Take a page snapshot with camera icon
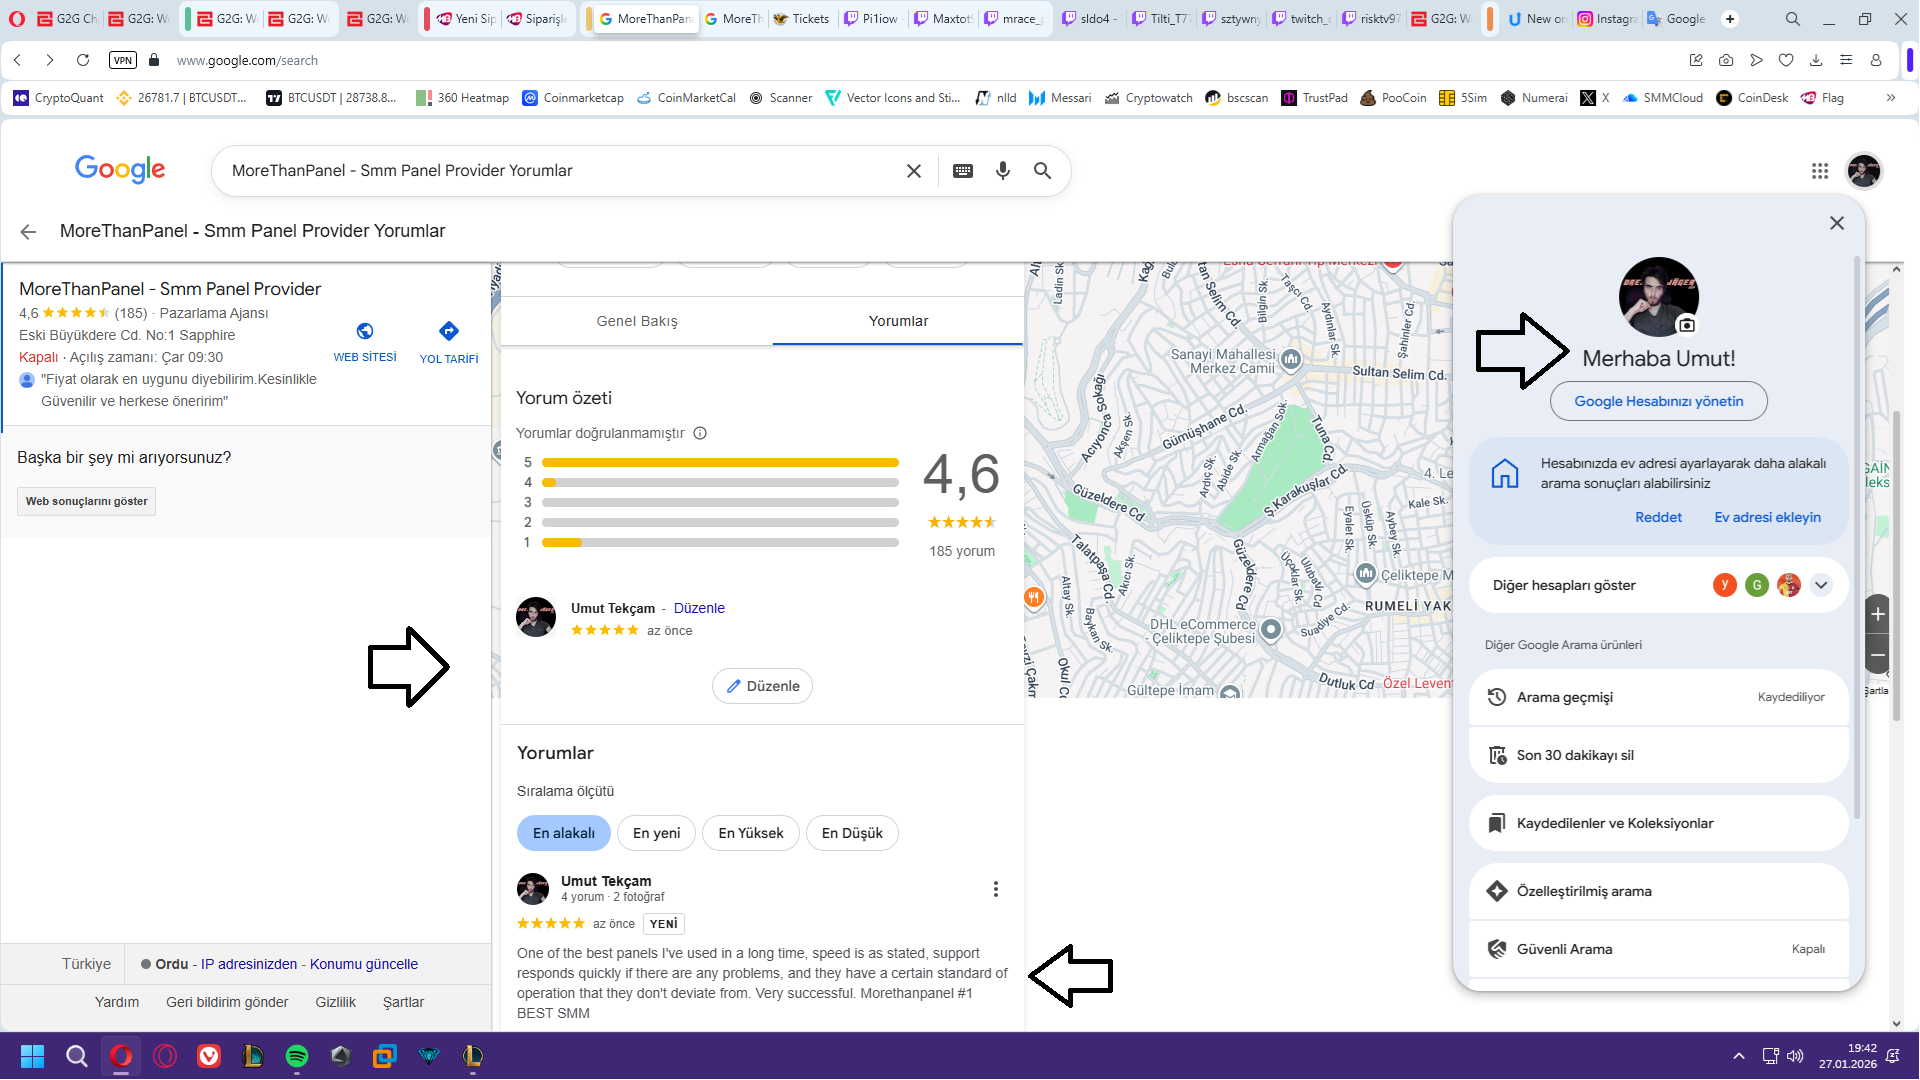1920x1080 pixels. 1726,60
